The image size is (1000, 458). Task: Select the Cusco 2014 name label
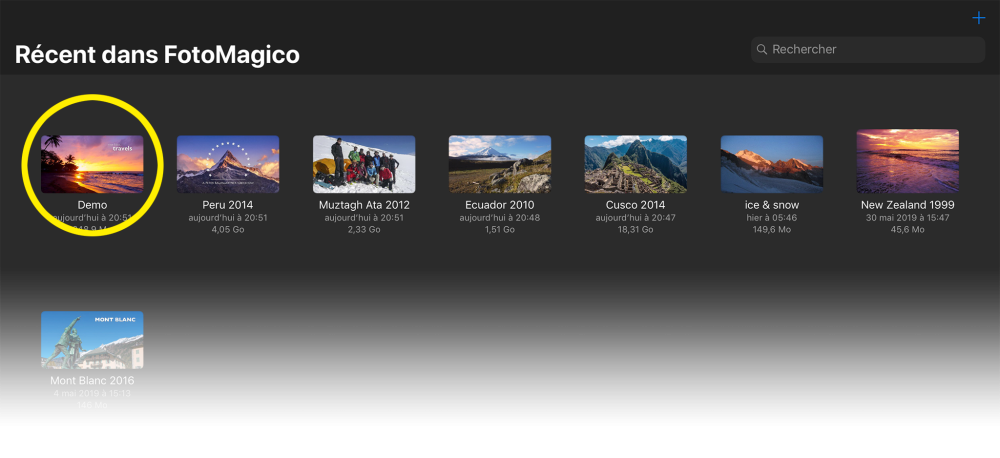click(x=636, y=205)
